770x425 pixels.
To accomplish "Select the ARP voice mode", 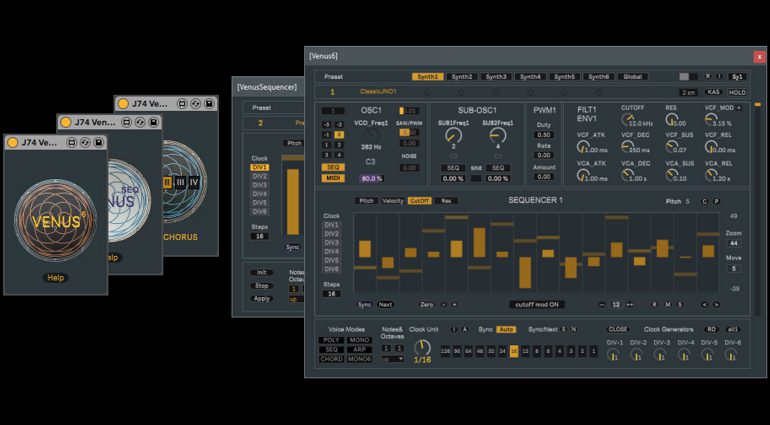I will pyautogui.click(x=359, y=348).
